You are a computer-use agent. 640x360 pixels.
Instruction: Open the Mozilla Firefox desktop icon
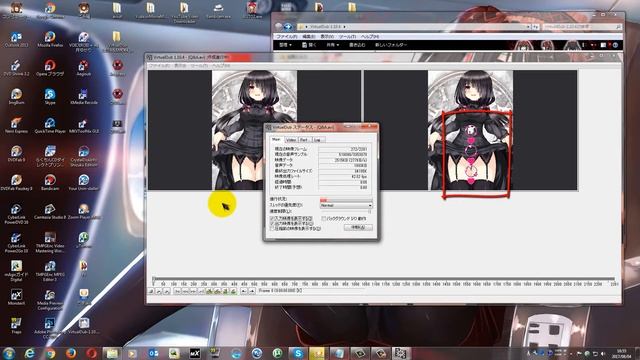tap(50, 39)
